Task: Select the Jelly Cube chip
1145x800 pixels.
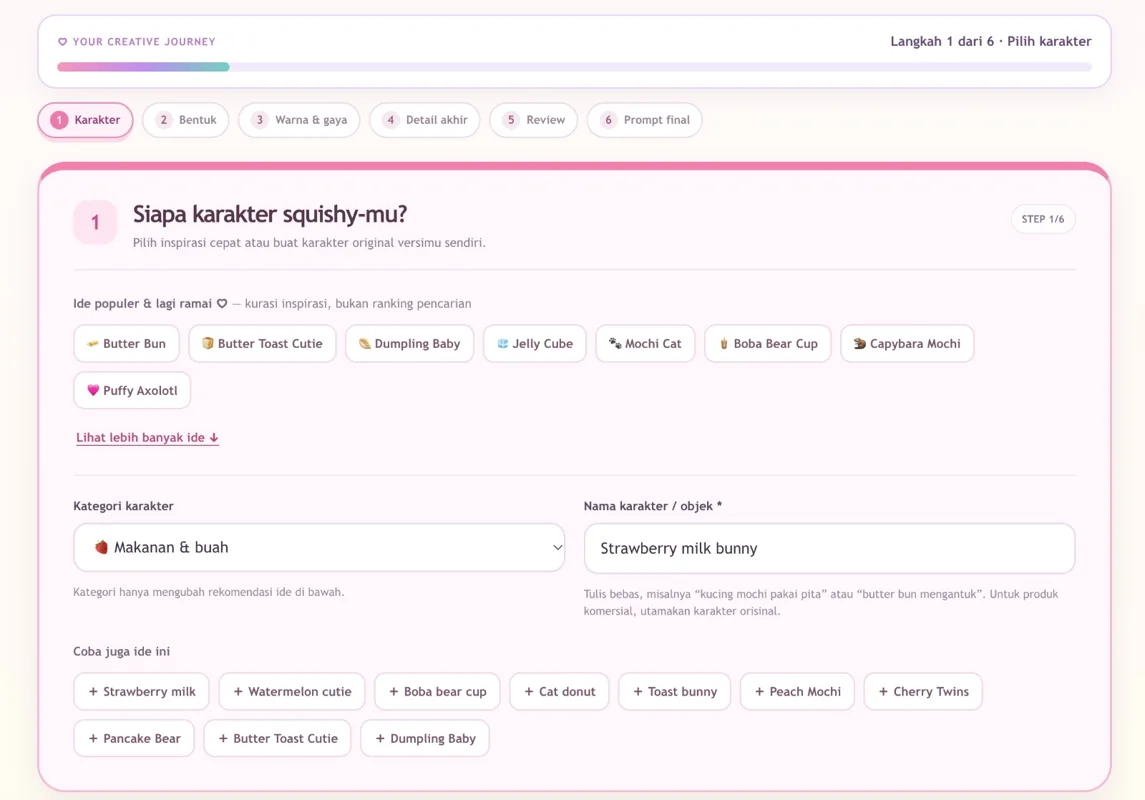Action: pyautogui.click(x=535, y=344)
